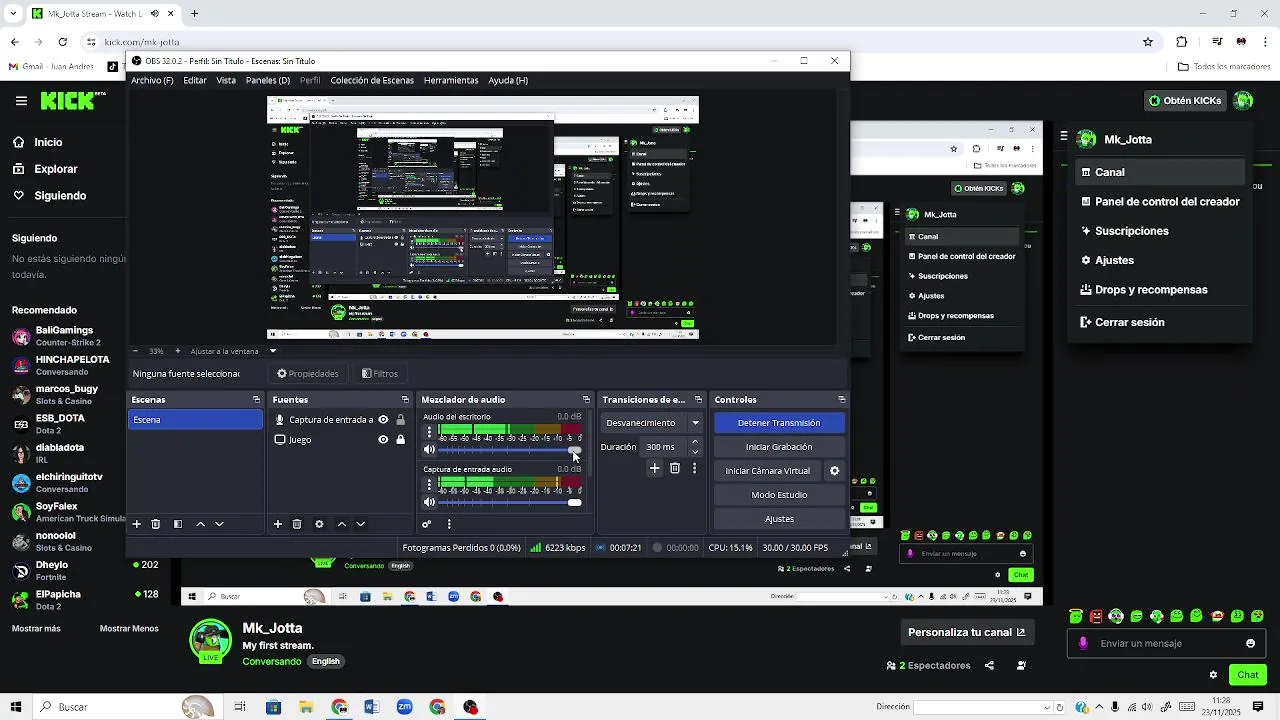Select Panel de control del creador menu item
This screenshot has height=720, width=1280.
click(1160, 201)
